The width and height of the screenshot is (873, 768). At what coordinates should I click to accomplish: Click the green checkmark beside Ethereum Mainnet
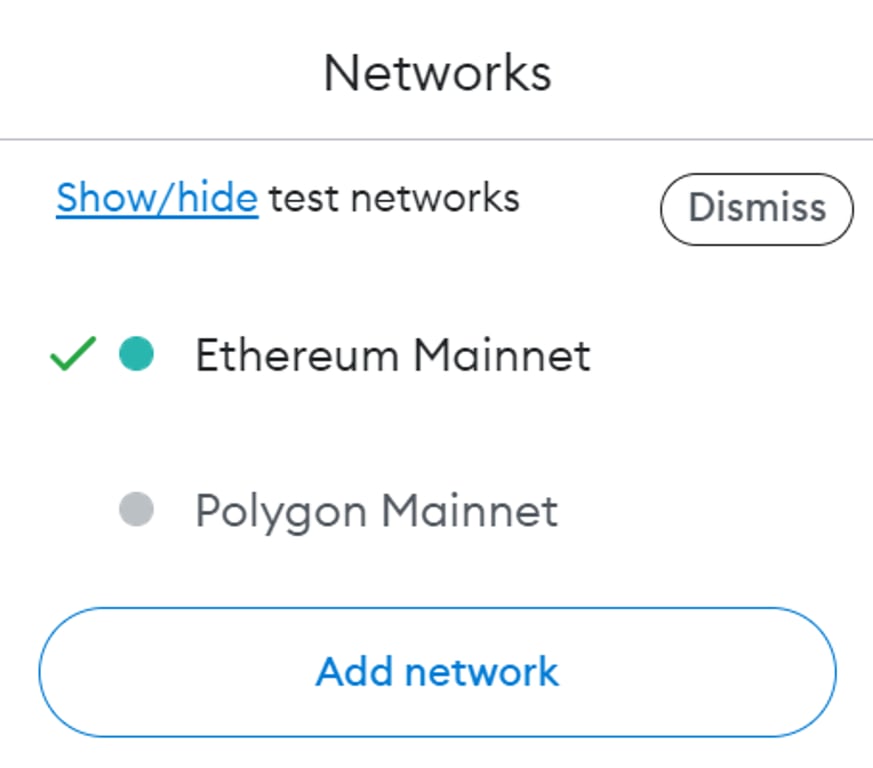pyautogui.click(x=73, y=354)
